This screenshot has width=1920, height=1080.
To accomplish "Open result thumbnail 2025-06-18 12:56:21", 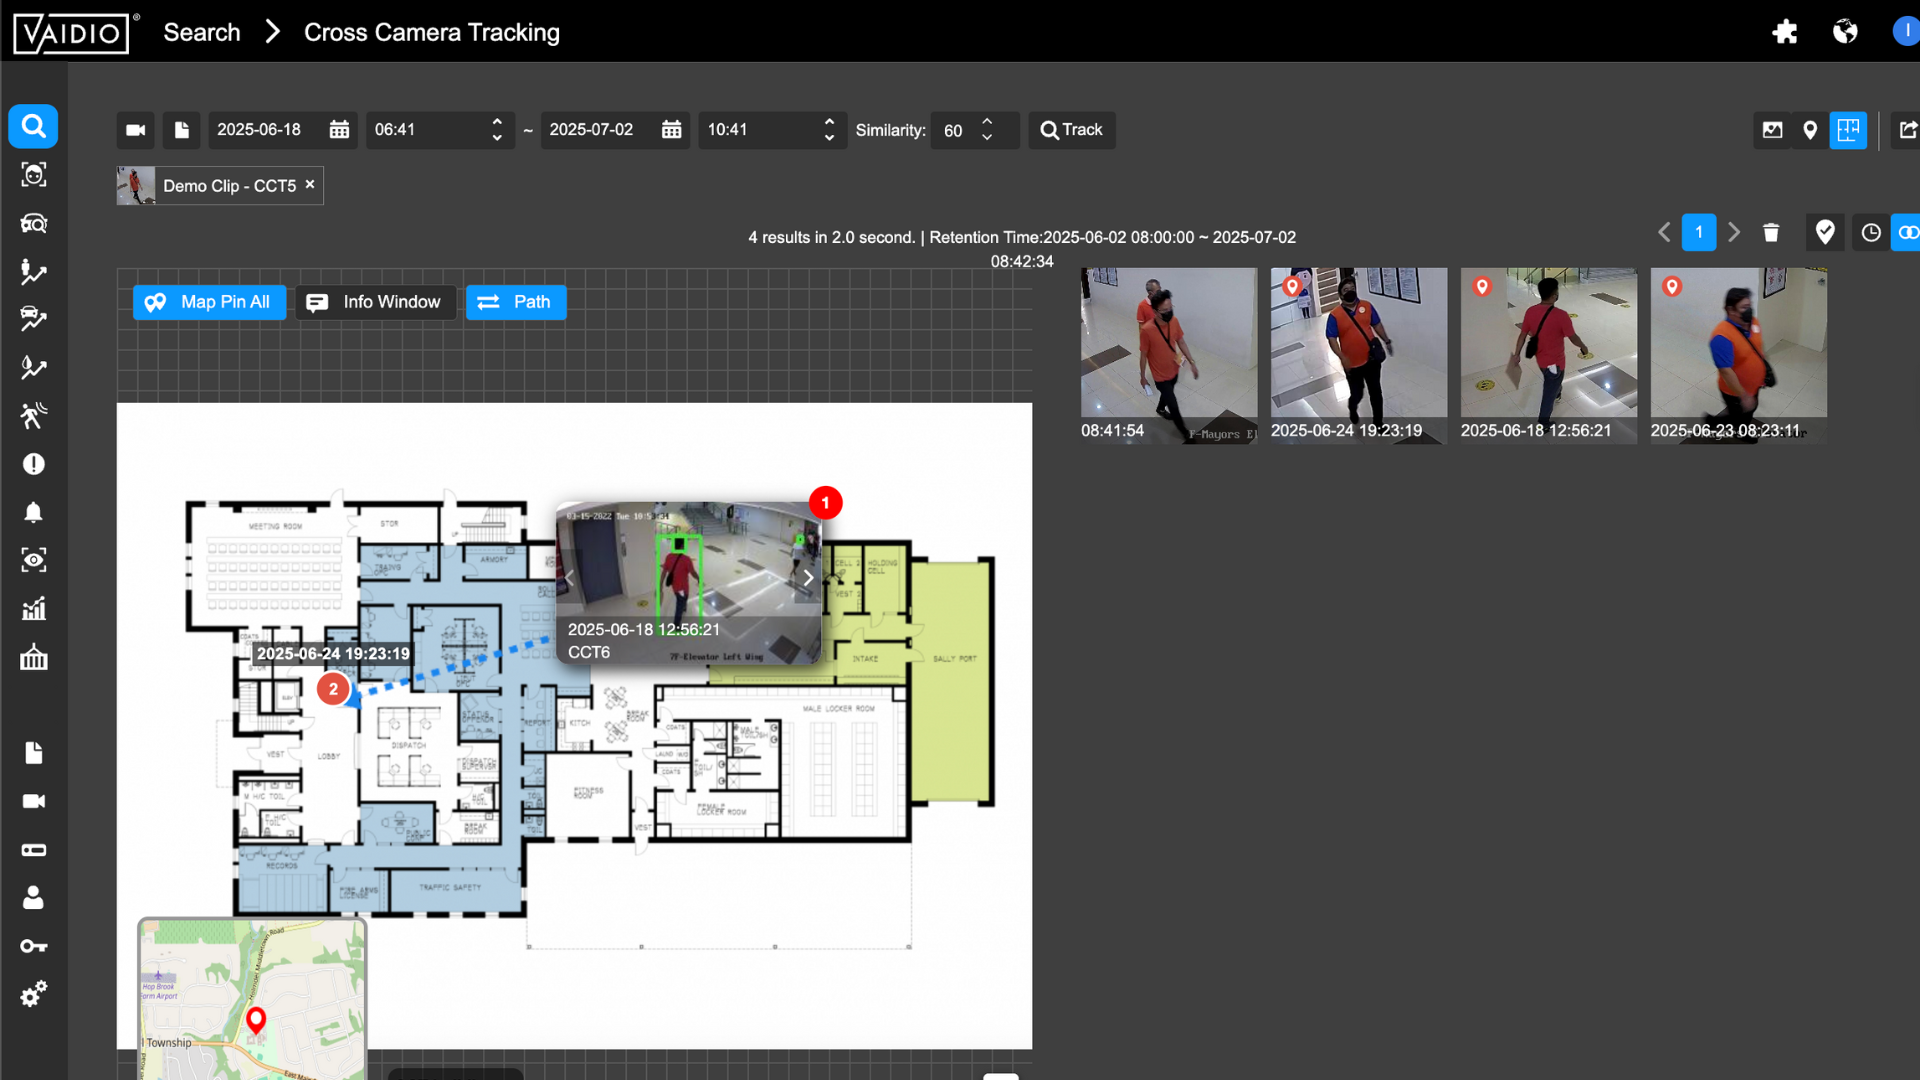I will point(1549,355).
